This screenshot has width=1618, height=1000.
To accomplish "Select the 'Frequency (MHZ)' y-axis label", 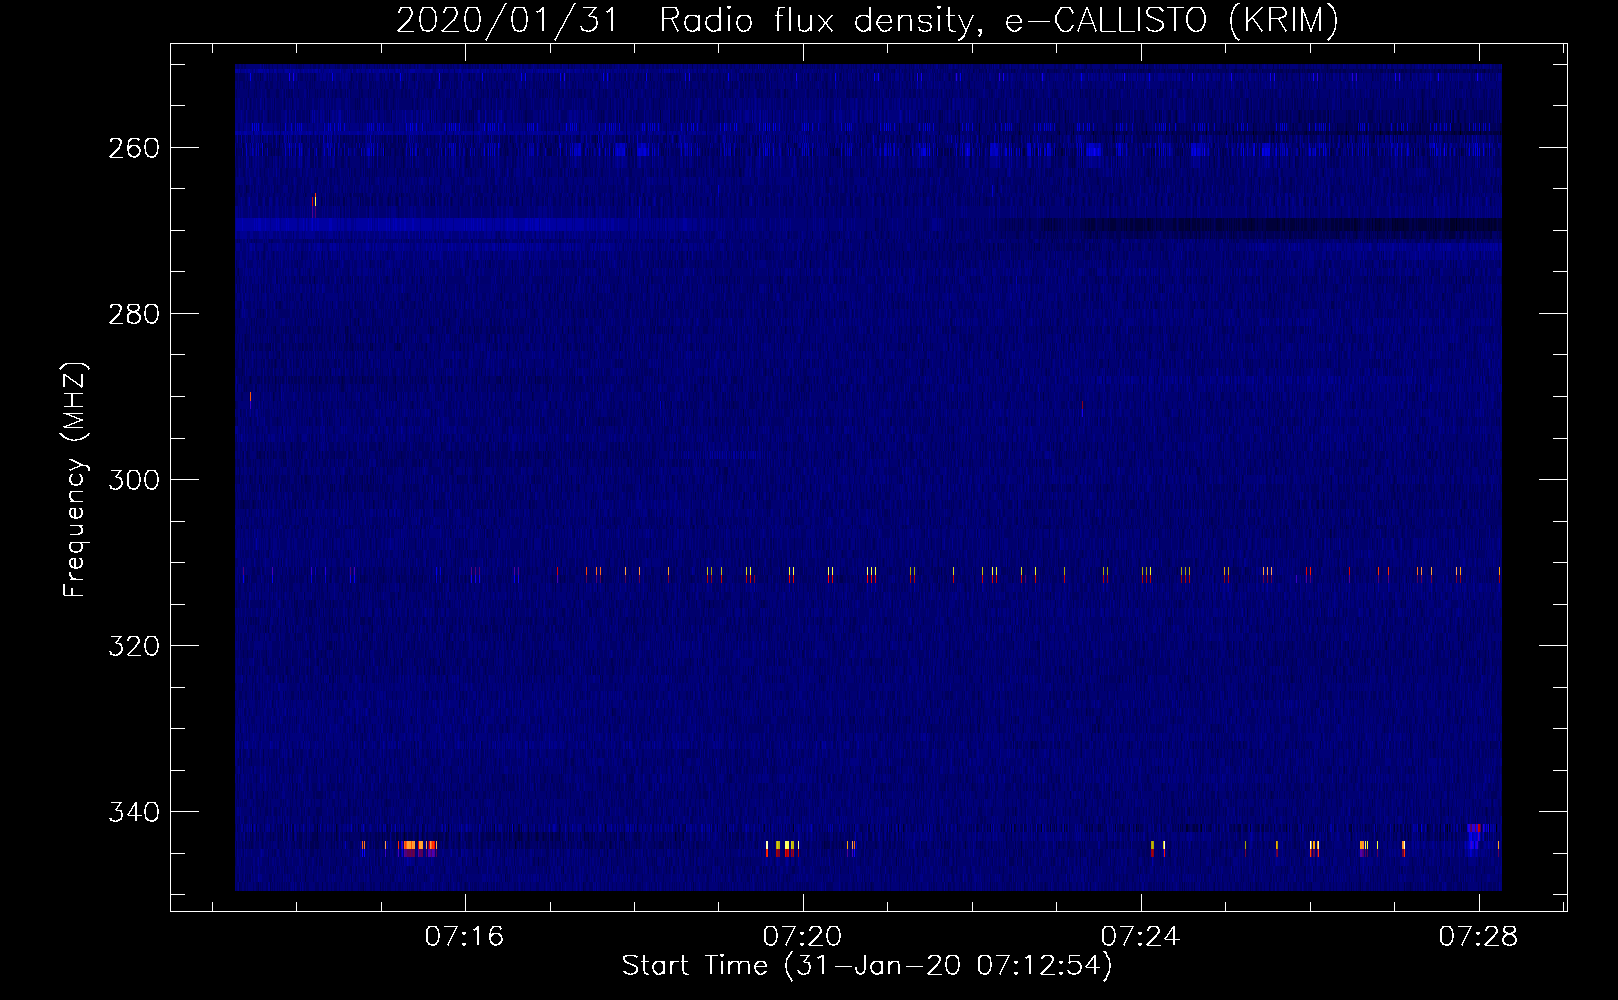I will coord(75,480).
